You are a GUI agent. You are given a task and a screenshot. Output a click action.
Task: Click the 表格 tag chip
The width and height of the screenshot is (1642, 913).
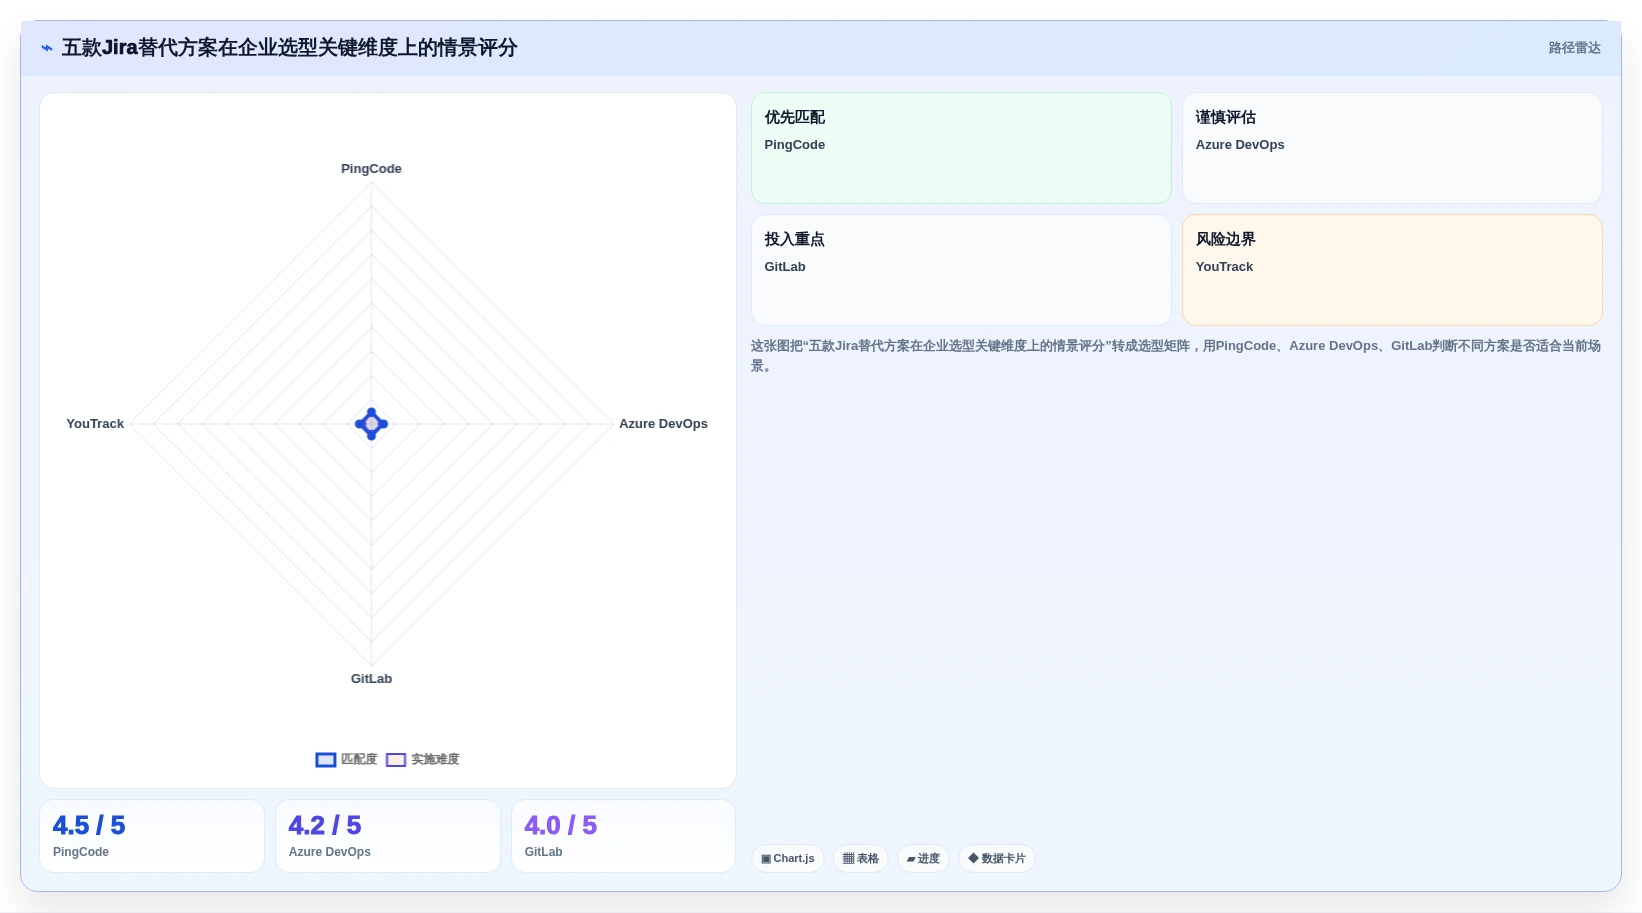click(x=861, y=859)
